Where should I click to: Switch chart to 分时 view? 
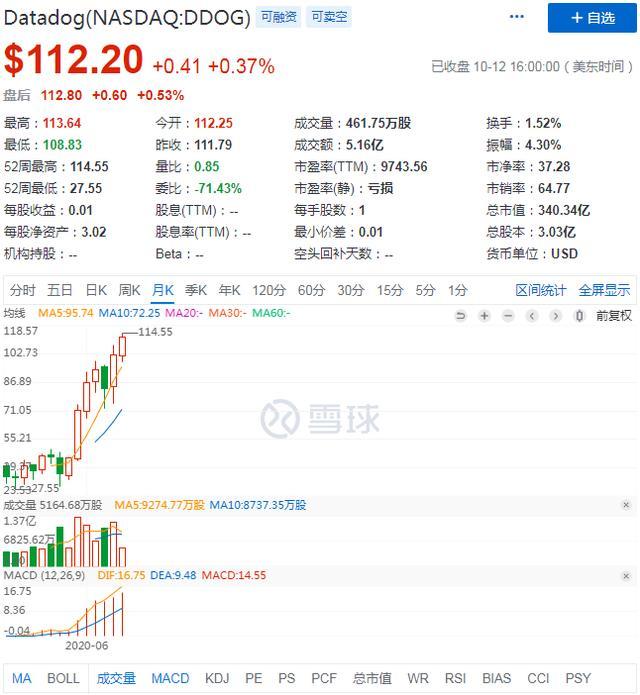point(22,290)
